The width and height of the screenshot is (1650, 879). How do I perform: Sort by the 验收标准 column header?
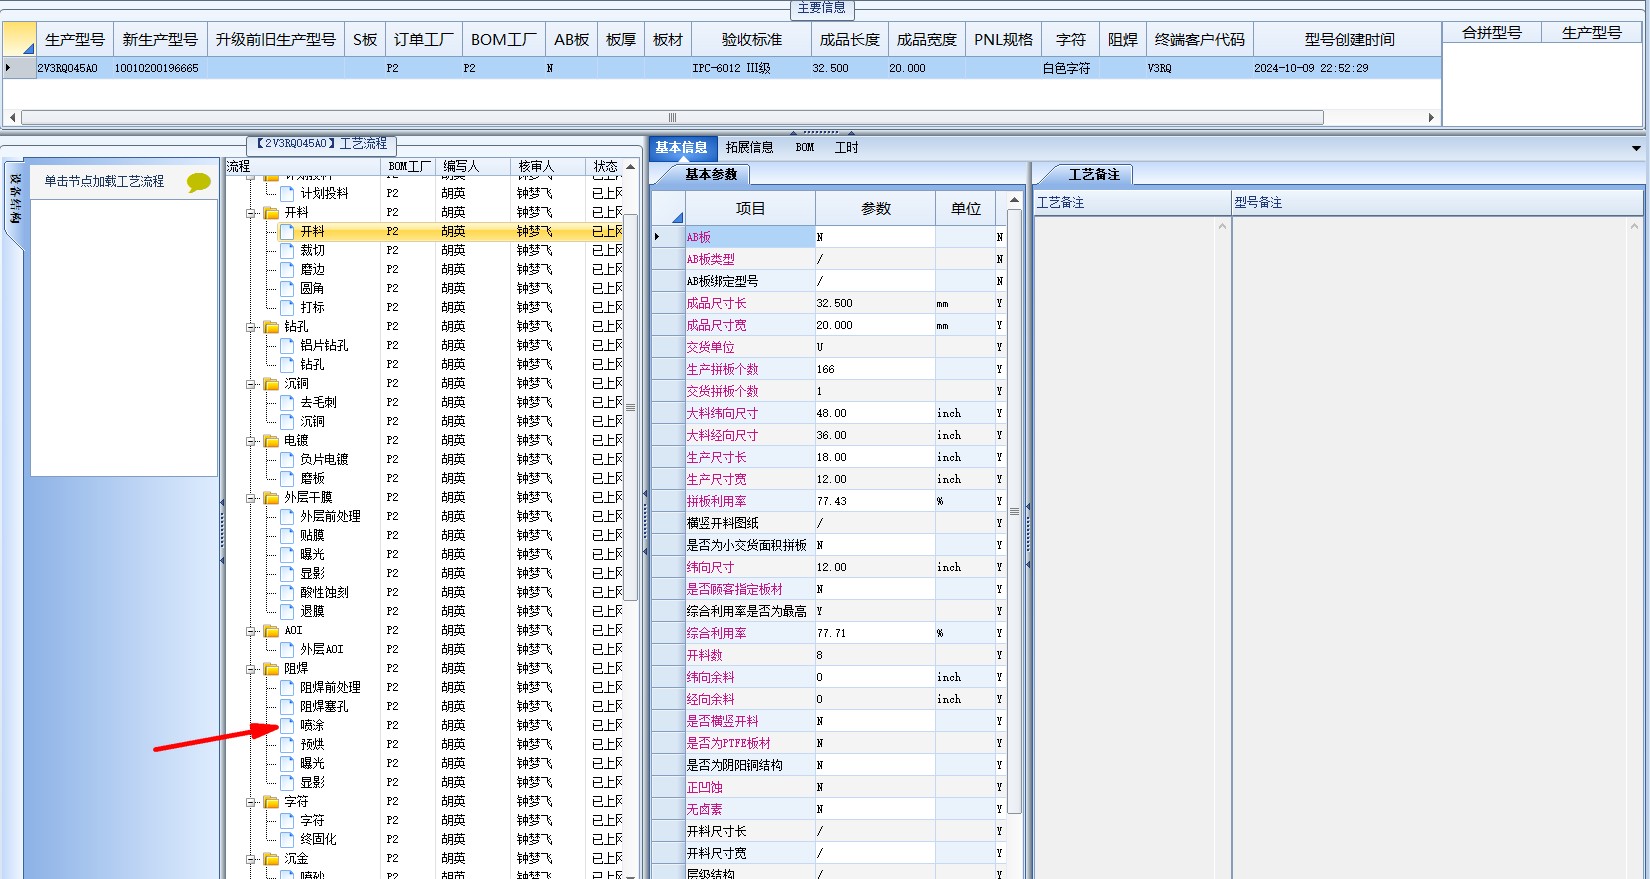coord(752,40)
